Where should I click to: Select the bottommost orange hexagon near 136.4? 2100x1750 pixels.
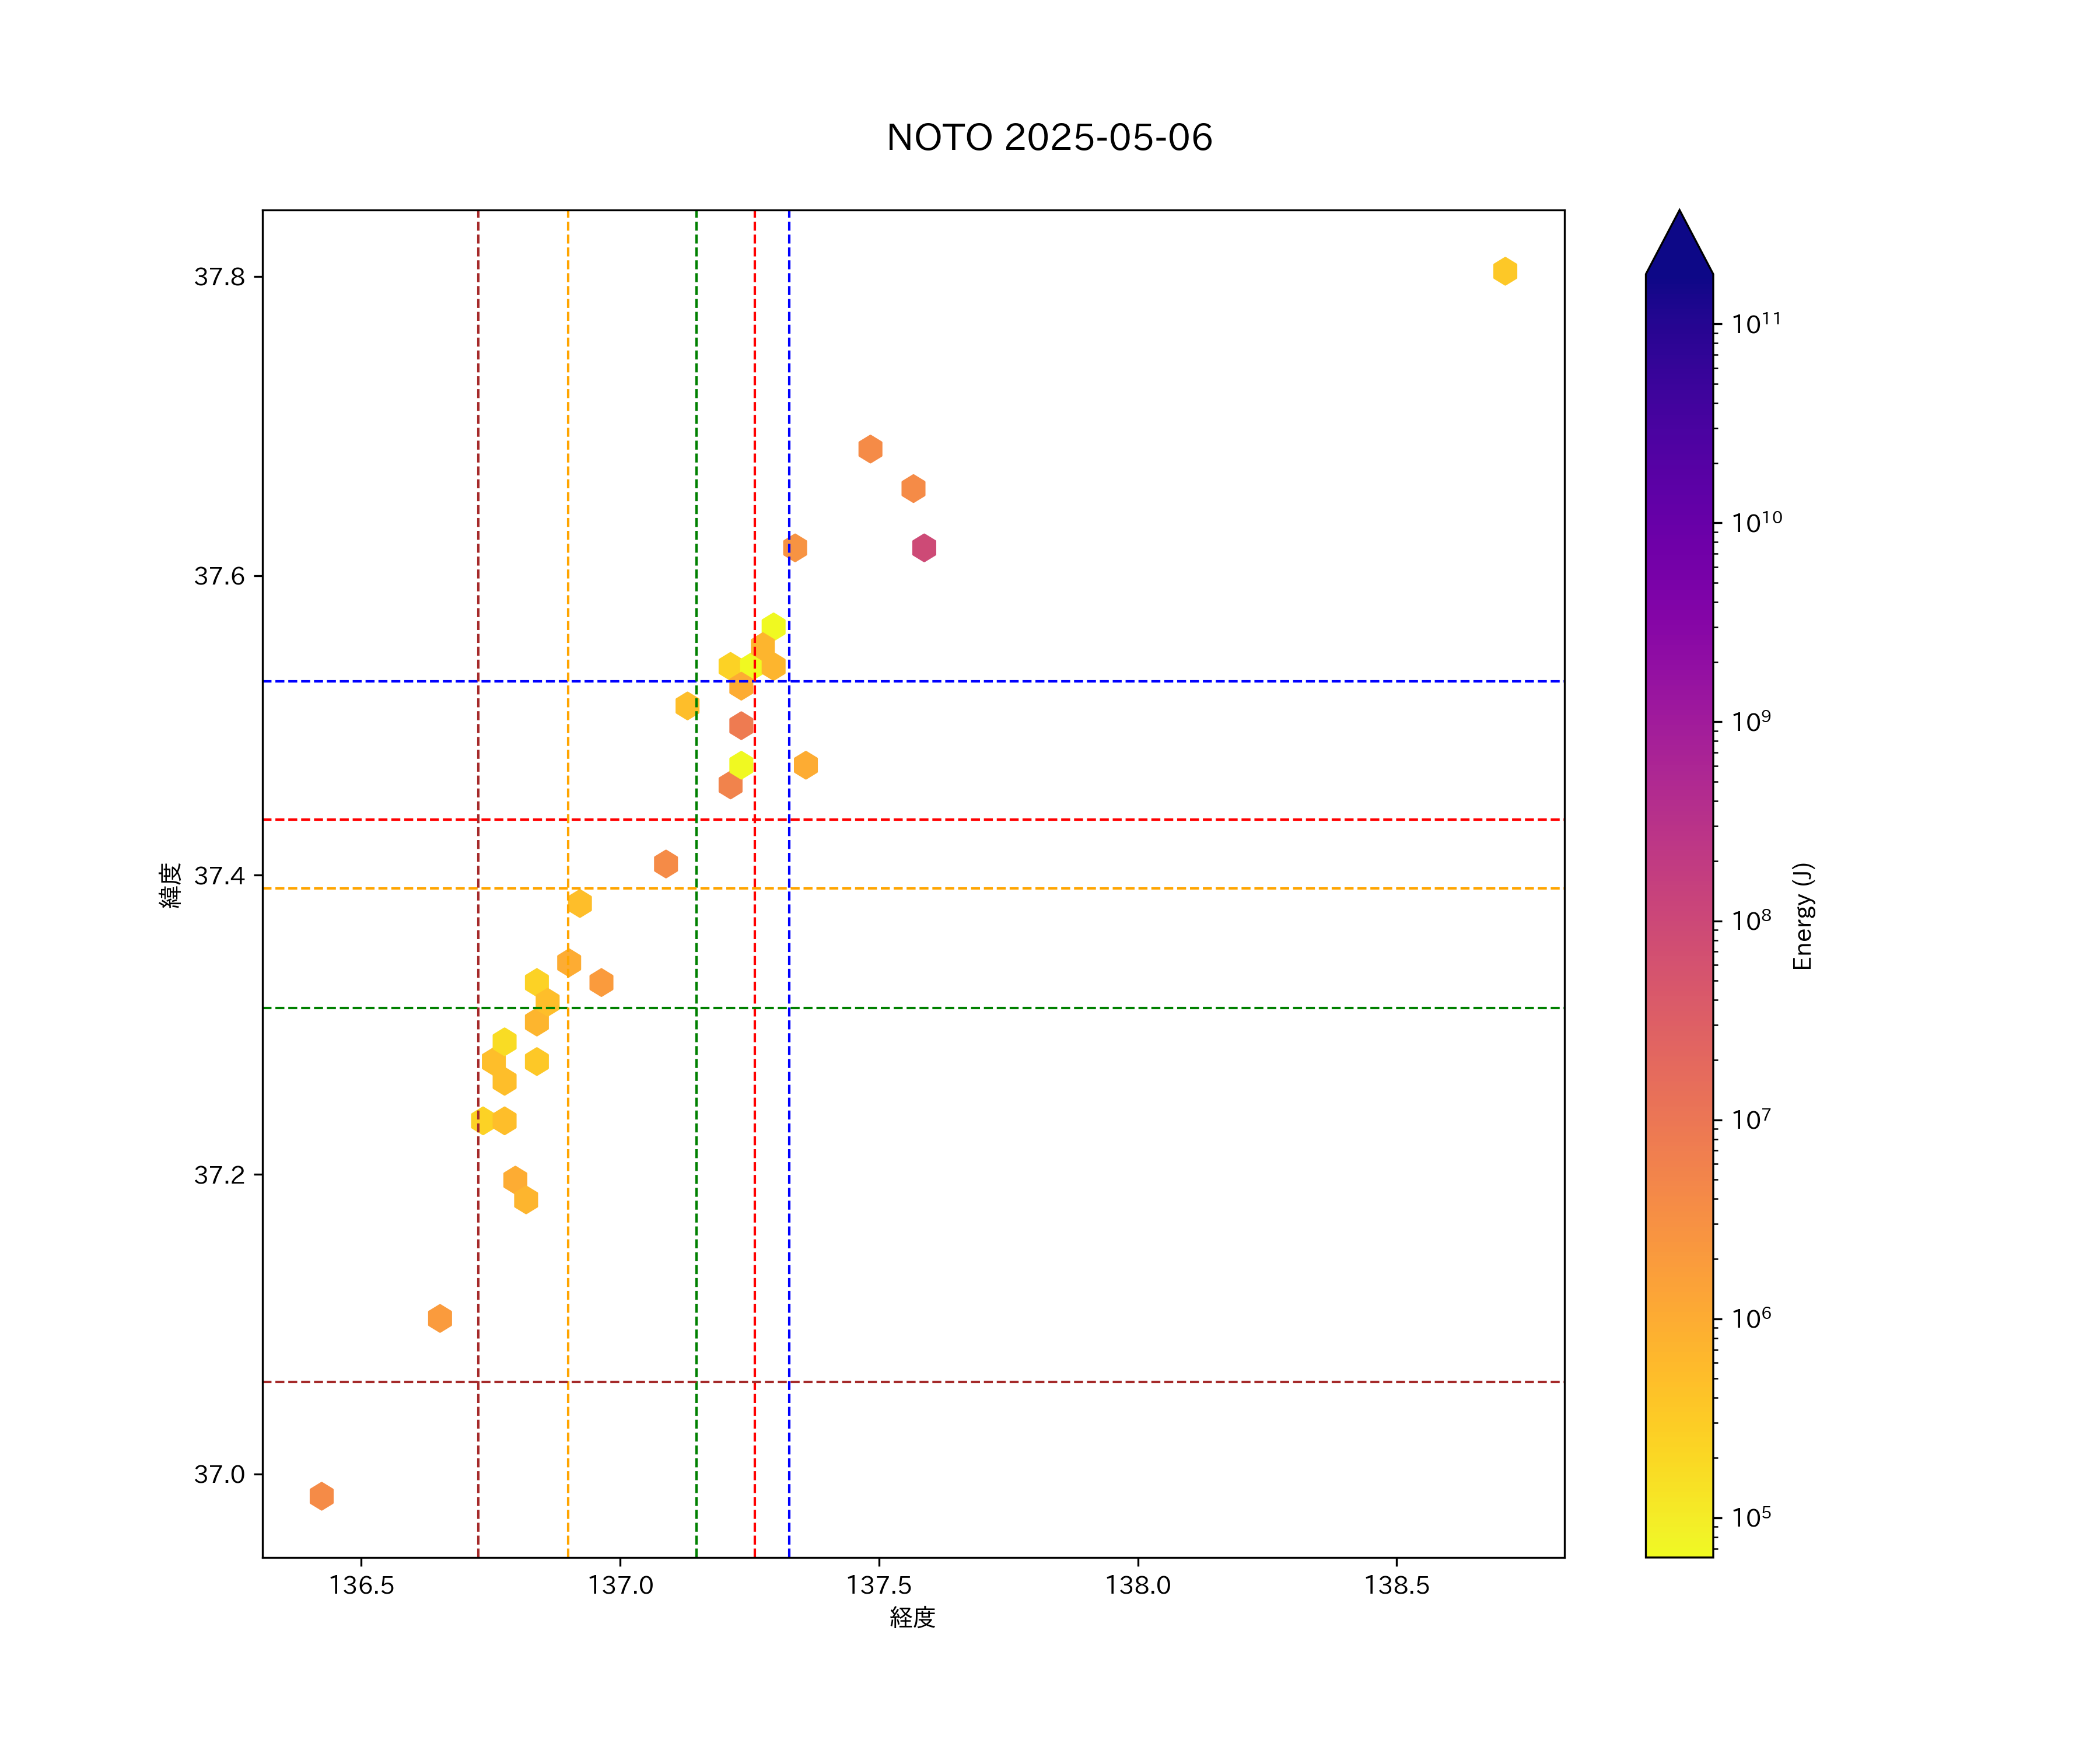click(321, 1496)
